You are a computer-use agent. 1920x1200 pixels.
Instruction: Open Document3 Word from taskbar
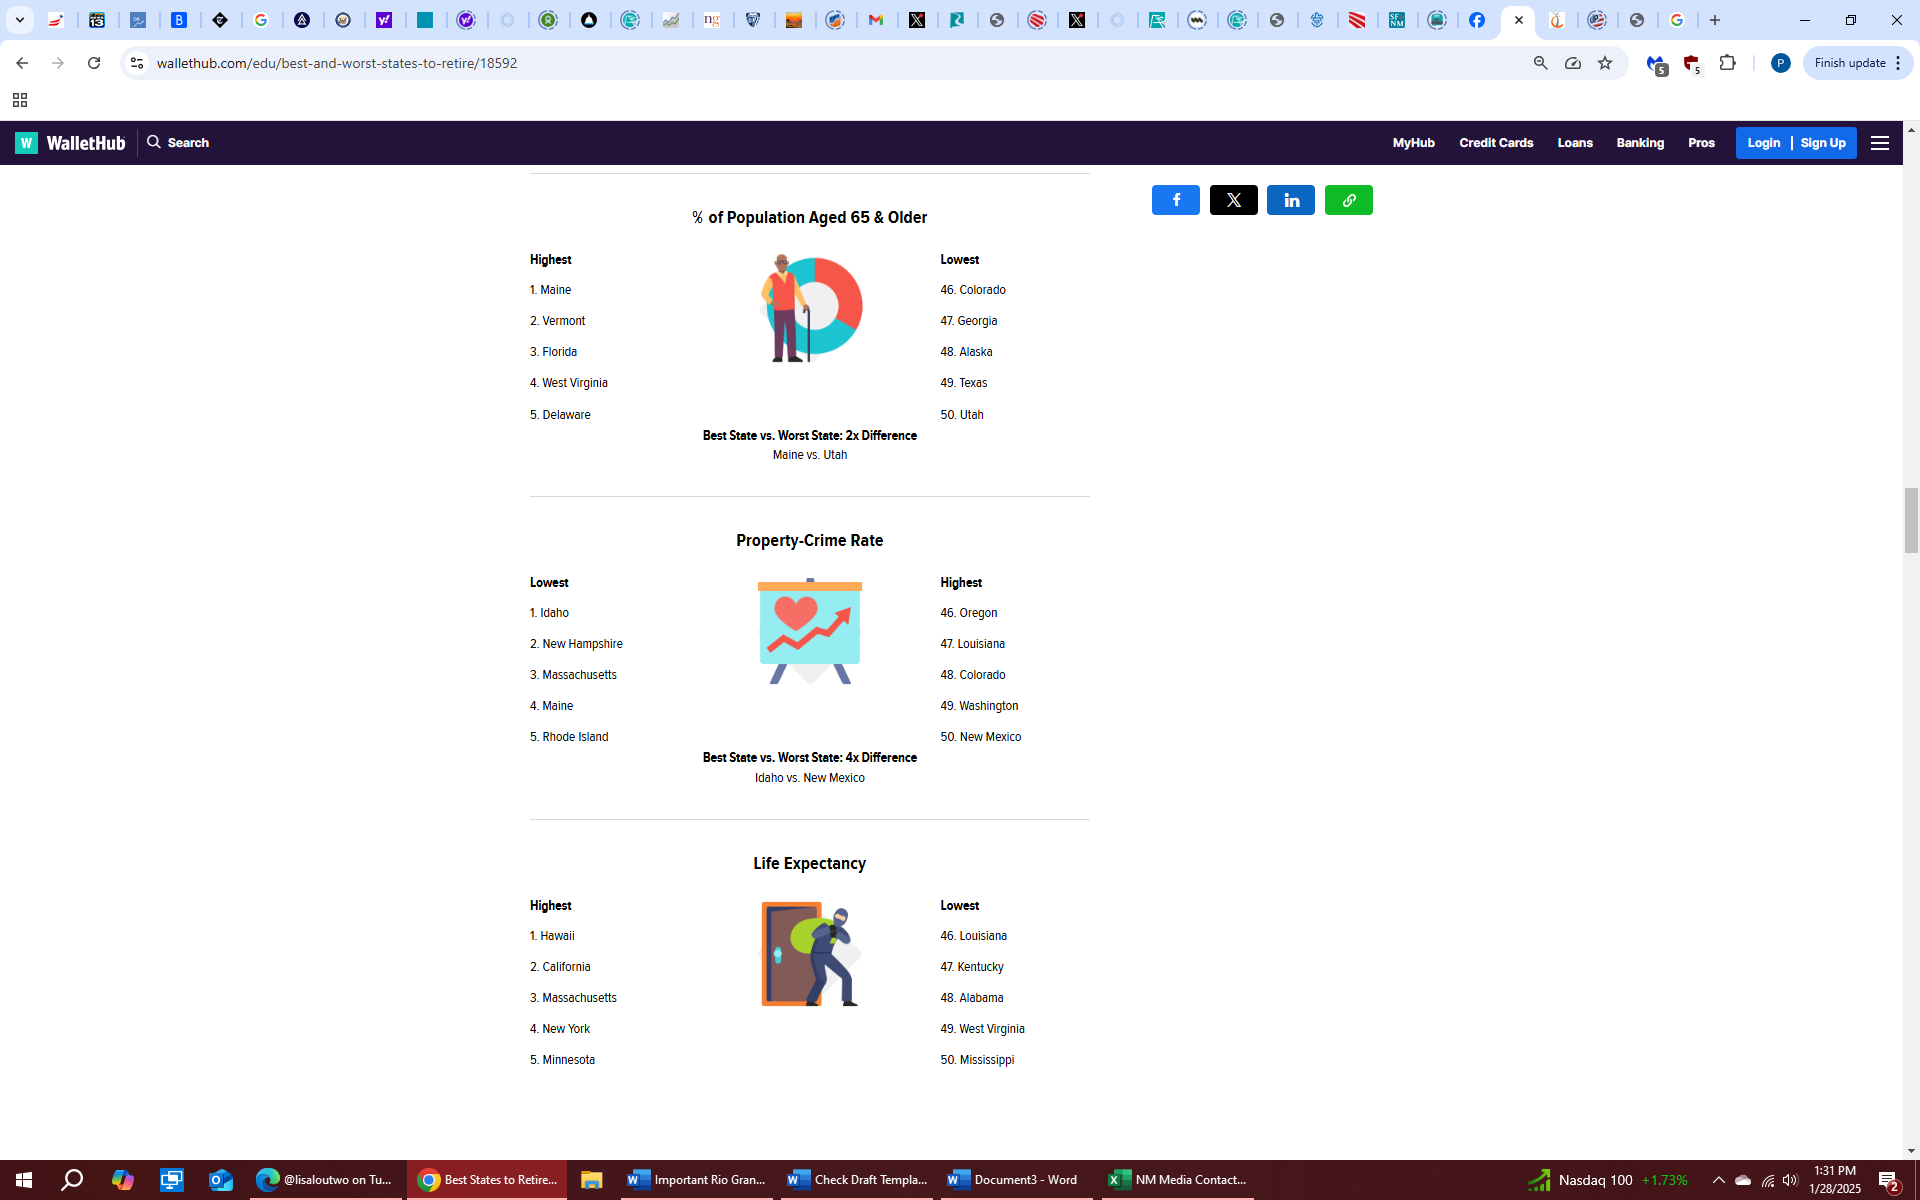click(1012, 1180)
